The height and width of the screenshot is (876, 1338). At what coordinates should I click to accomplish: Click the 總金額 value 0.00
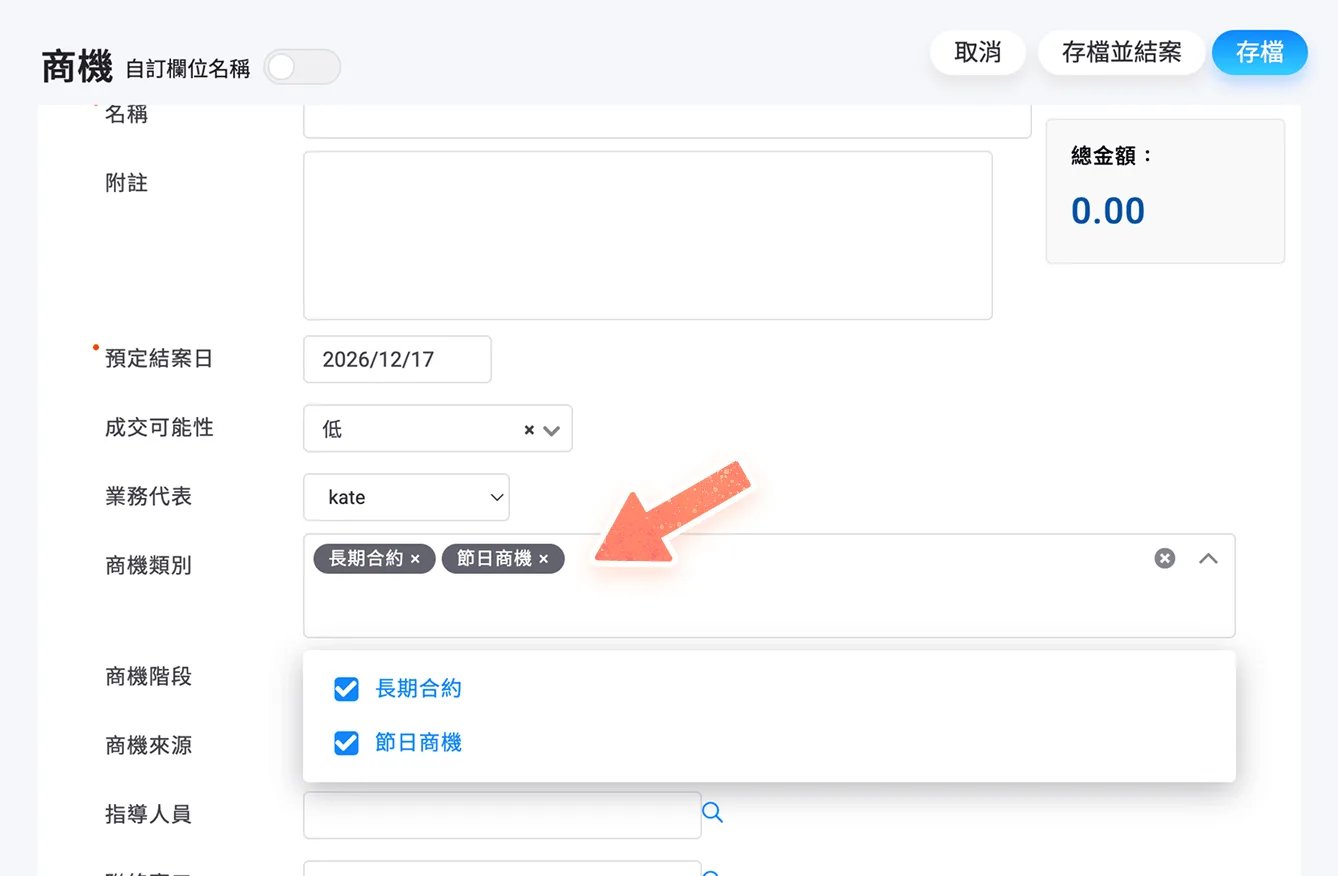[1108, 211]
